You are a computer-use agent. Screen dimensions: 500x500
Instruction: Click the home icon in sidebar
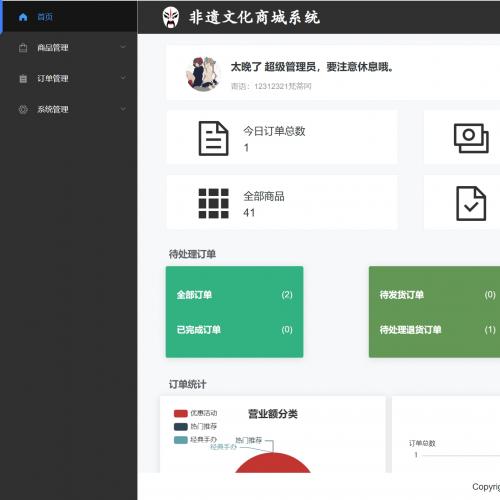click(23, 17)
